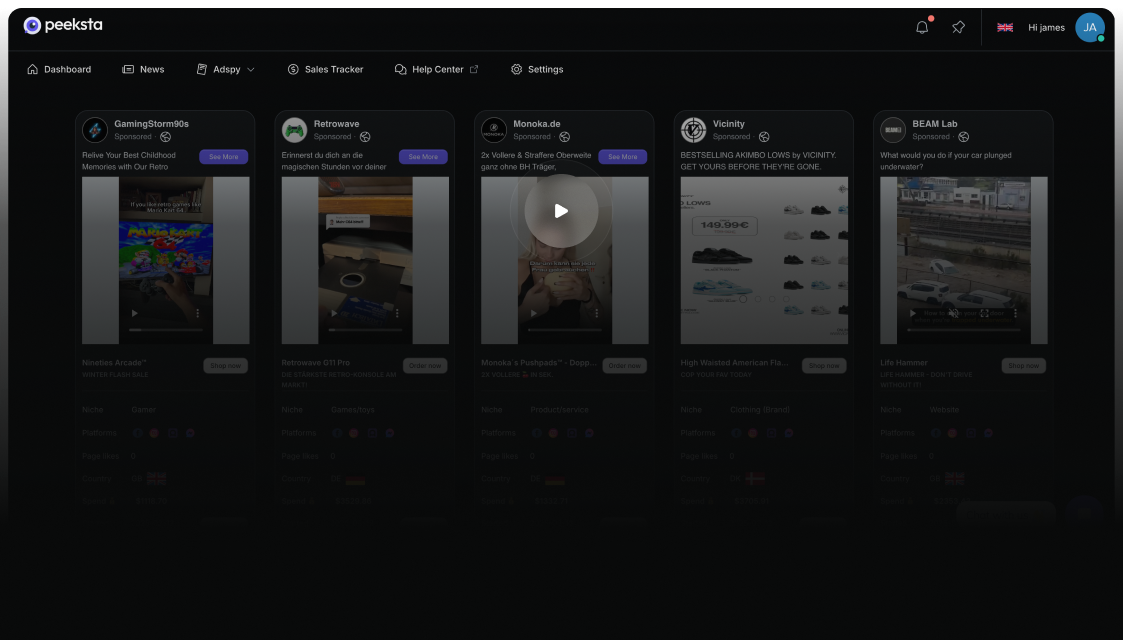Image resolution: width=1123 pixels, height=640 pixels.
Task: Click the Vicinity logo avatar
Action: [693, 130]
